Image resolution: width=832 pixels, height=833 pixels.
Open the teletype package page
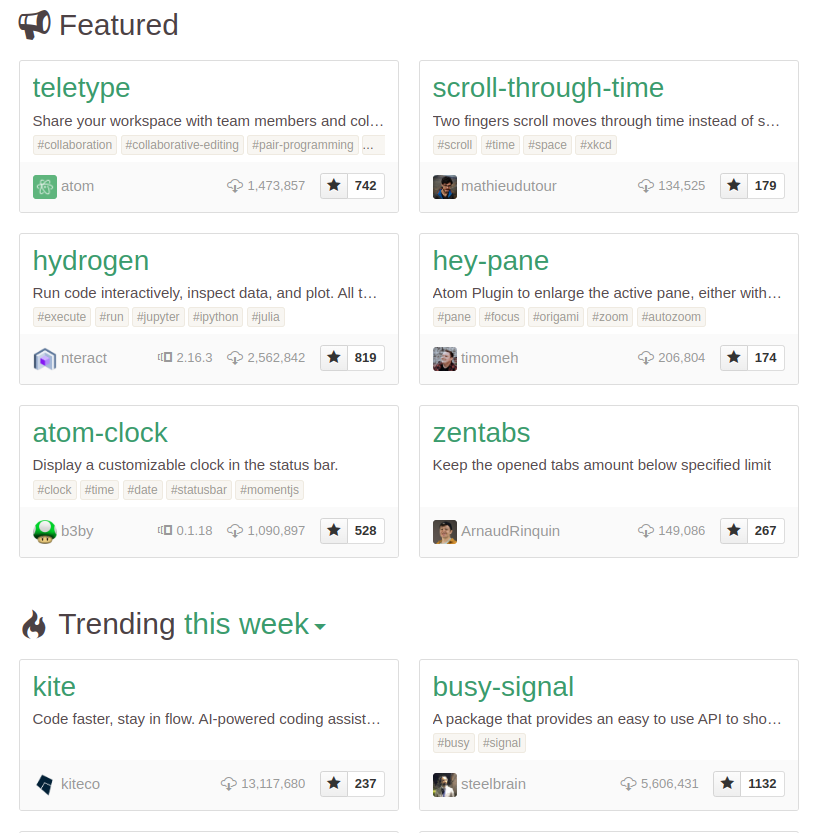point(81,88)
